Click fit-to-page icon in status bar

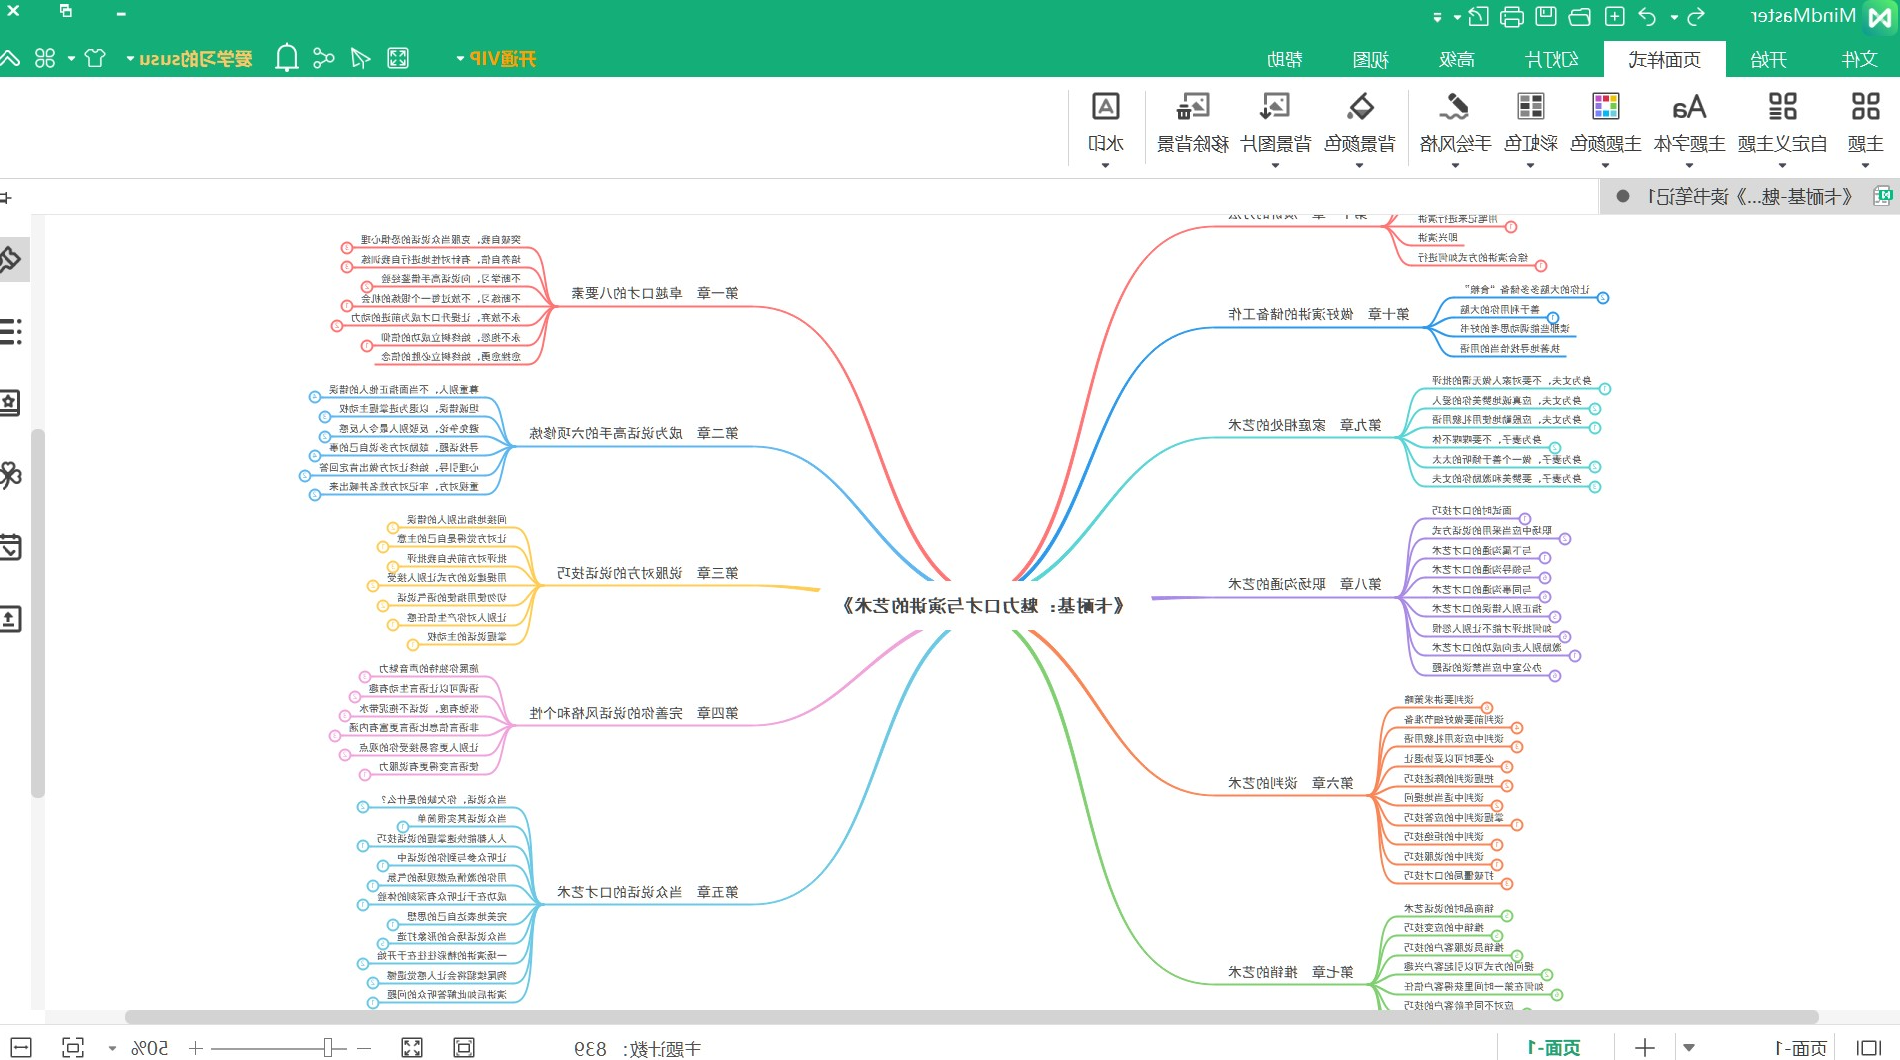click(x=463, y=1047)
